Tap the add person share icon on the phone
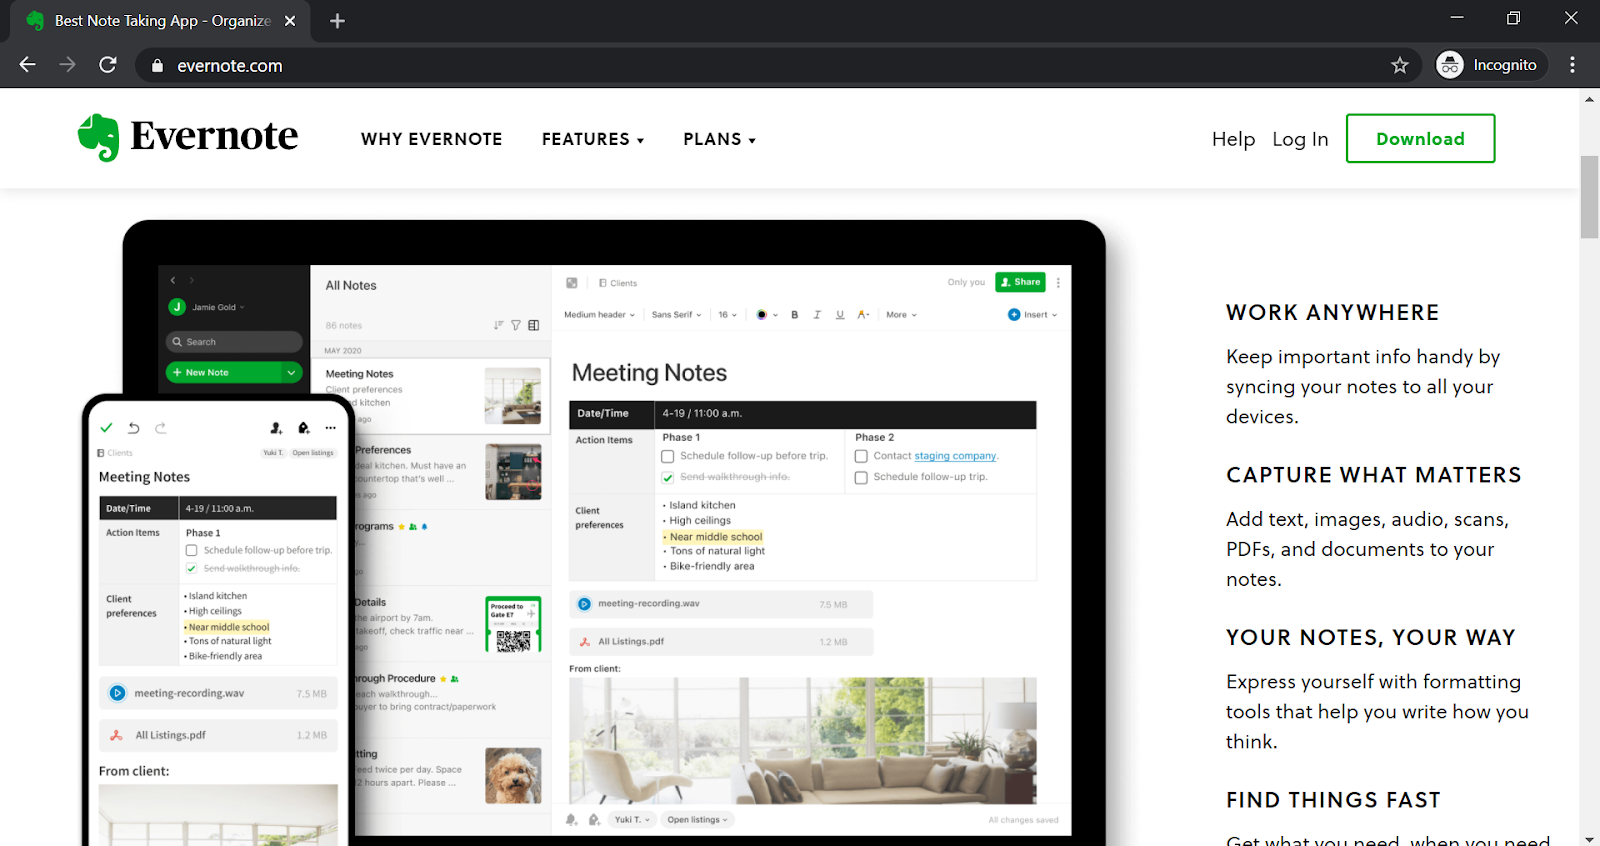Screen dimensions: 1600x846 276,428
